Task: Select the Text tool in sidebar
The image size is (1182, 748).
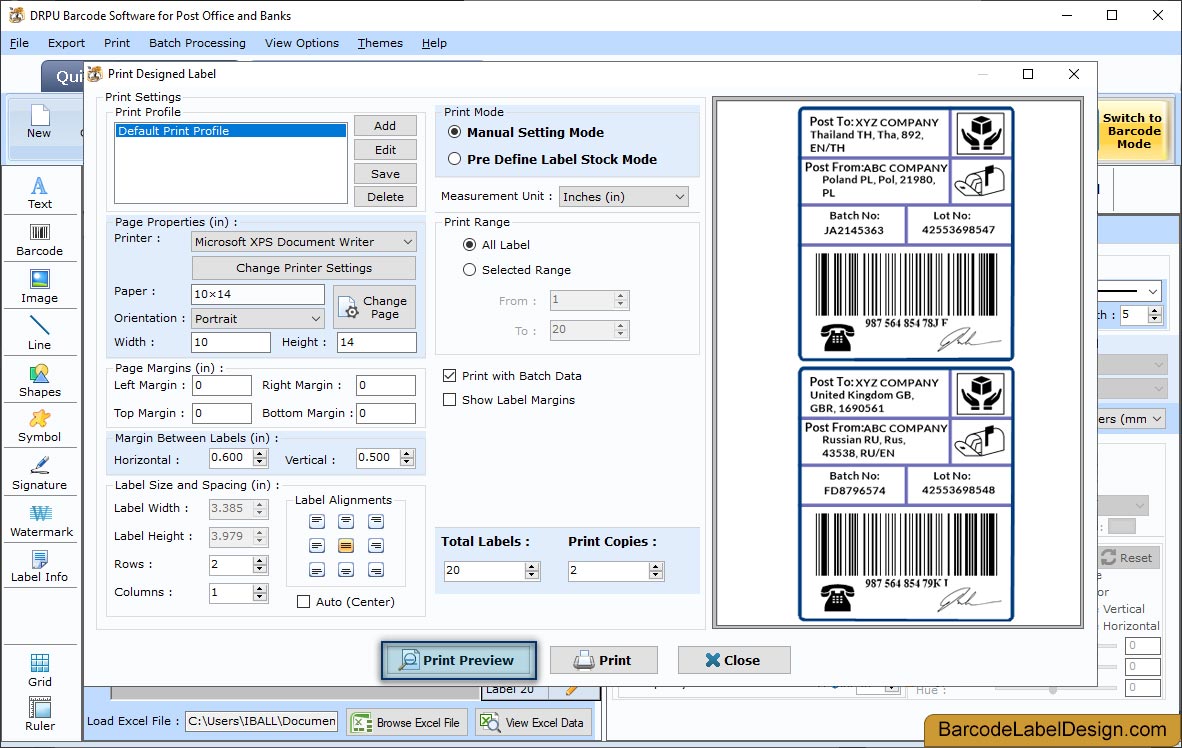Action: click(x=39, y=192)
